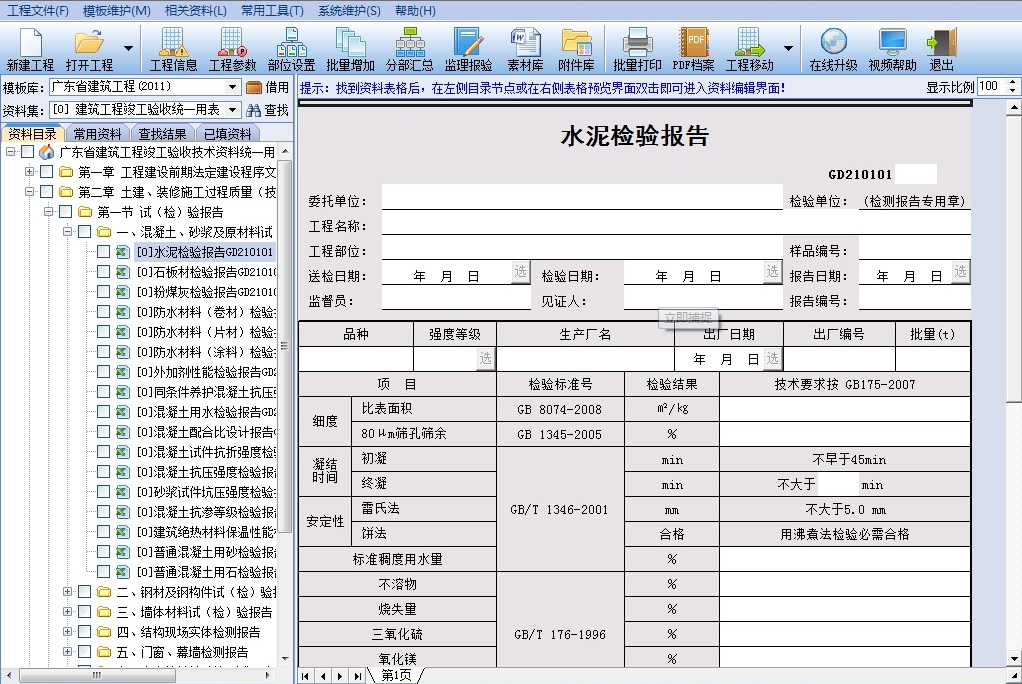Viewport: 1022px width, 684px height.
Task: Open the 模板库 dropdown list
Action: coord(233,87)
